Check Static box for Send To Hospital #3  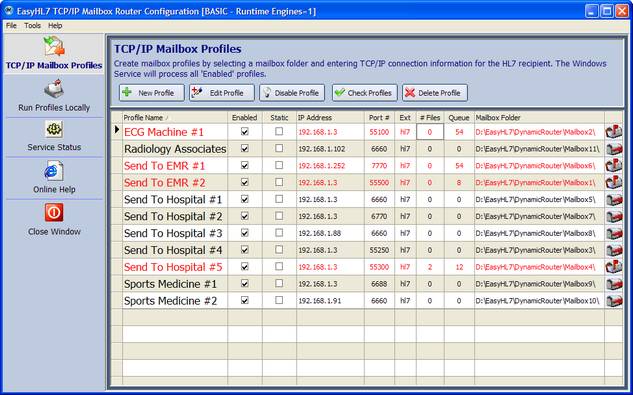(x=279, y=233)
